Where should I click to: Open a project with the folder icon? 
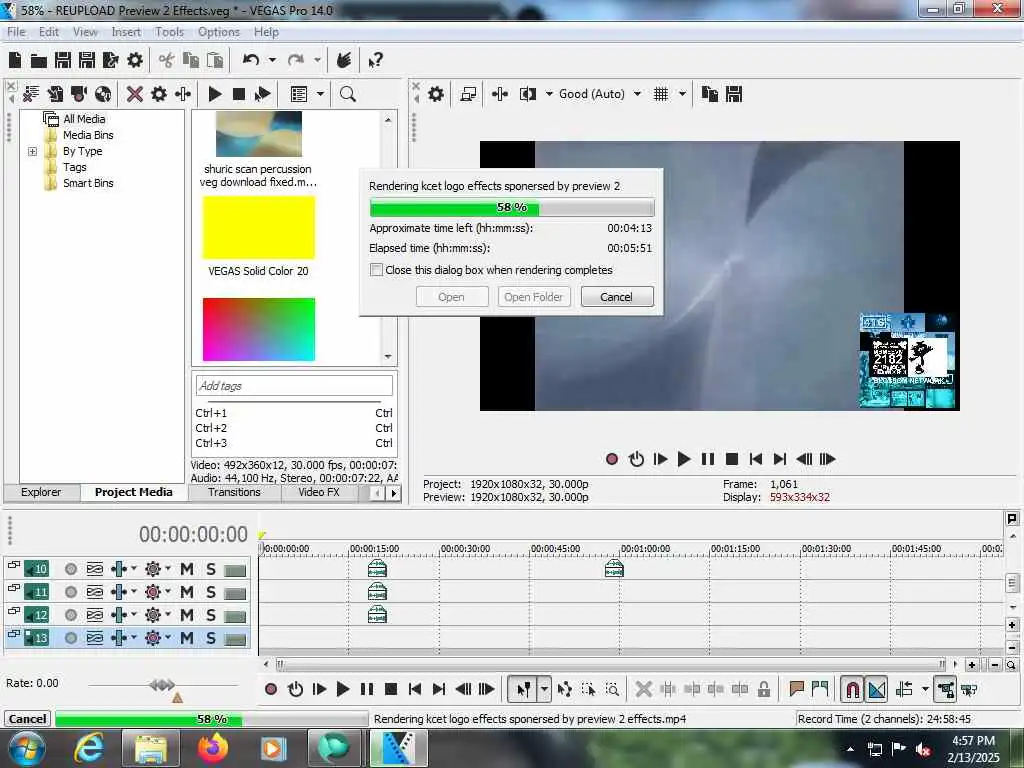click(39, 61)
